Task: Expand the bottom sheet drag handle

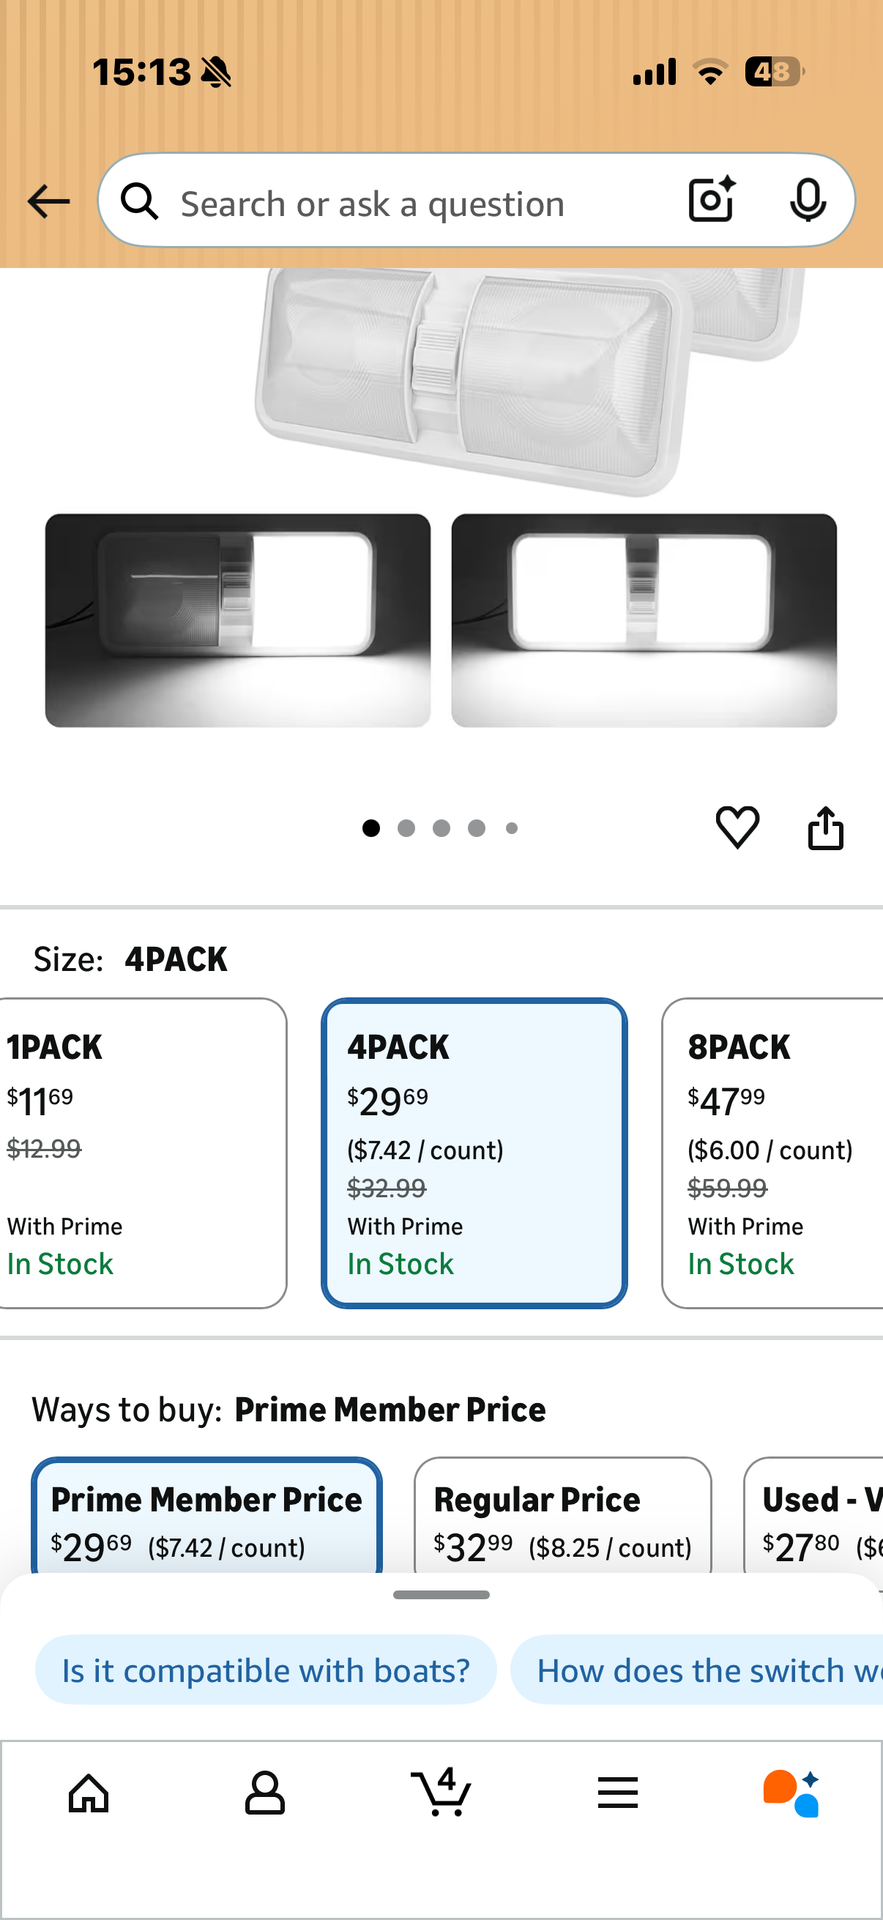Action: (x=441, y=1595)
